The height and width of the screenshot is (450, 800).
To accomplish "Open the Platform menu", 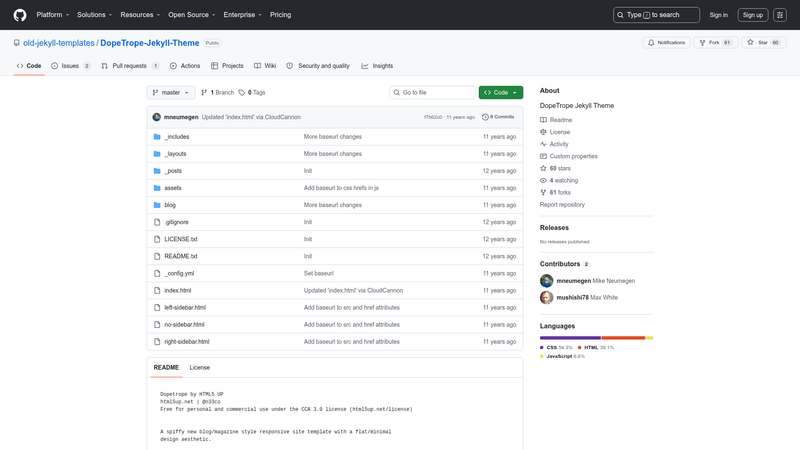I will (x=53, y=15).
